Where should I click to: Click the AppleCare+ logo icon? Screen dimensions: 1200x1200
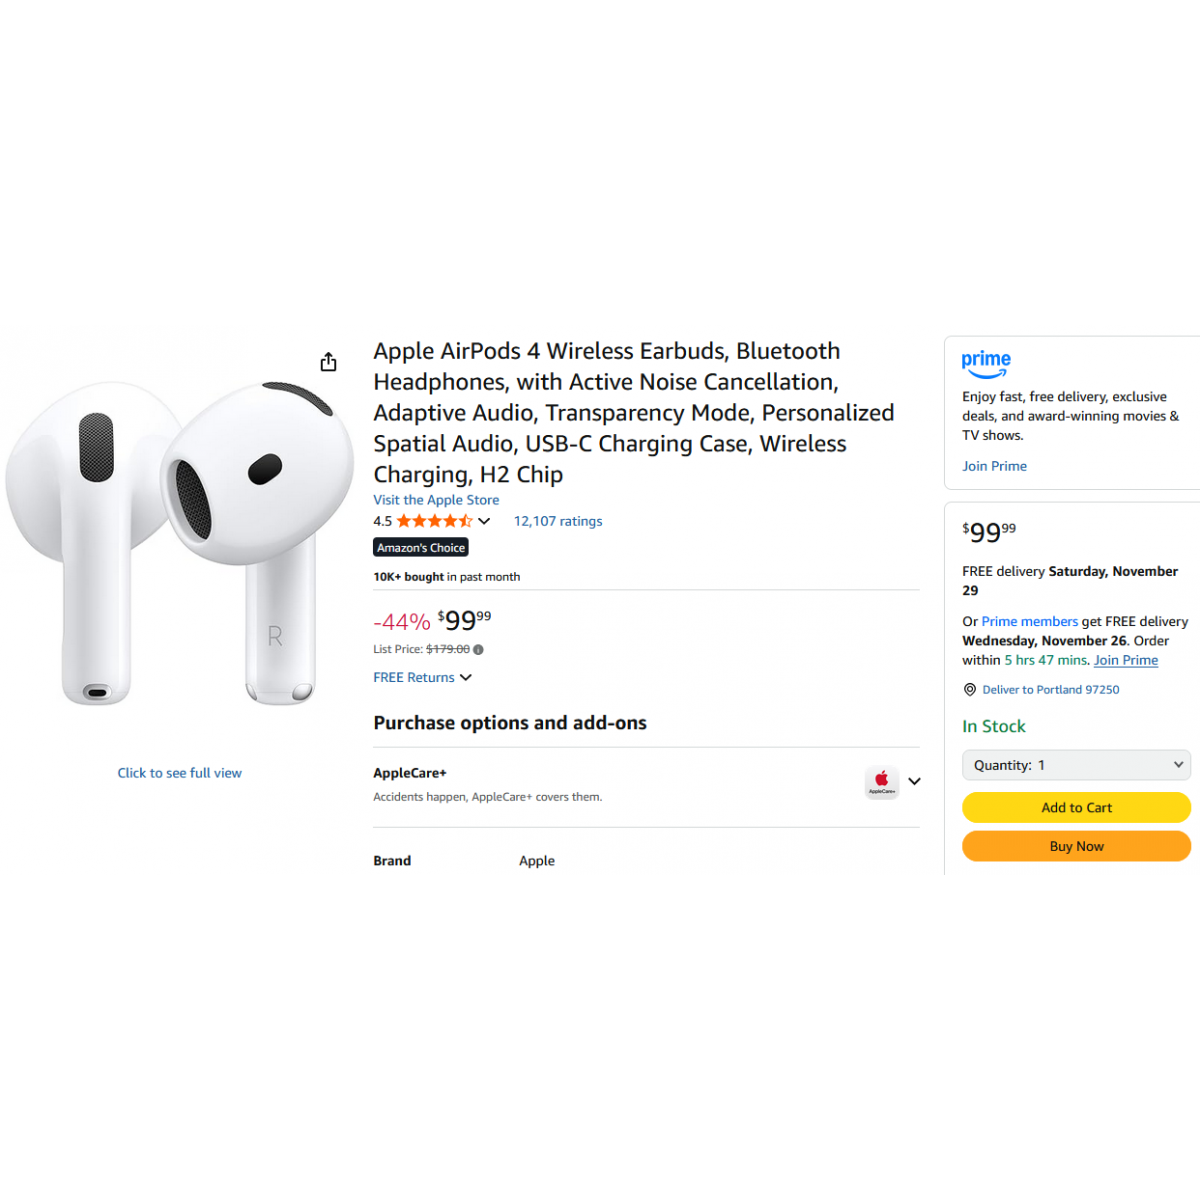[x=882, y=782]
